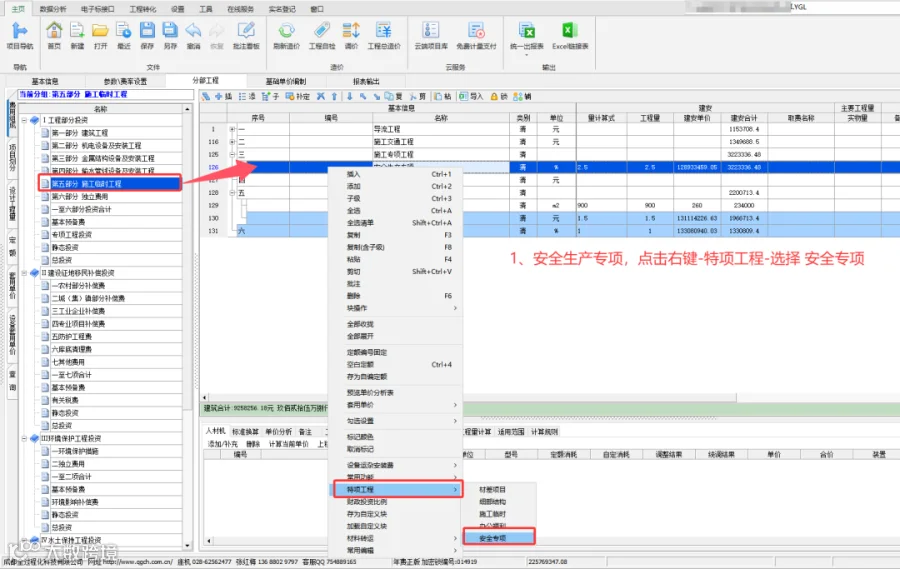
Task: Click the 粘 paste toolbar icon
Action: [x=443, y=96]
